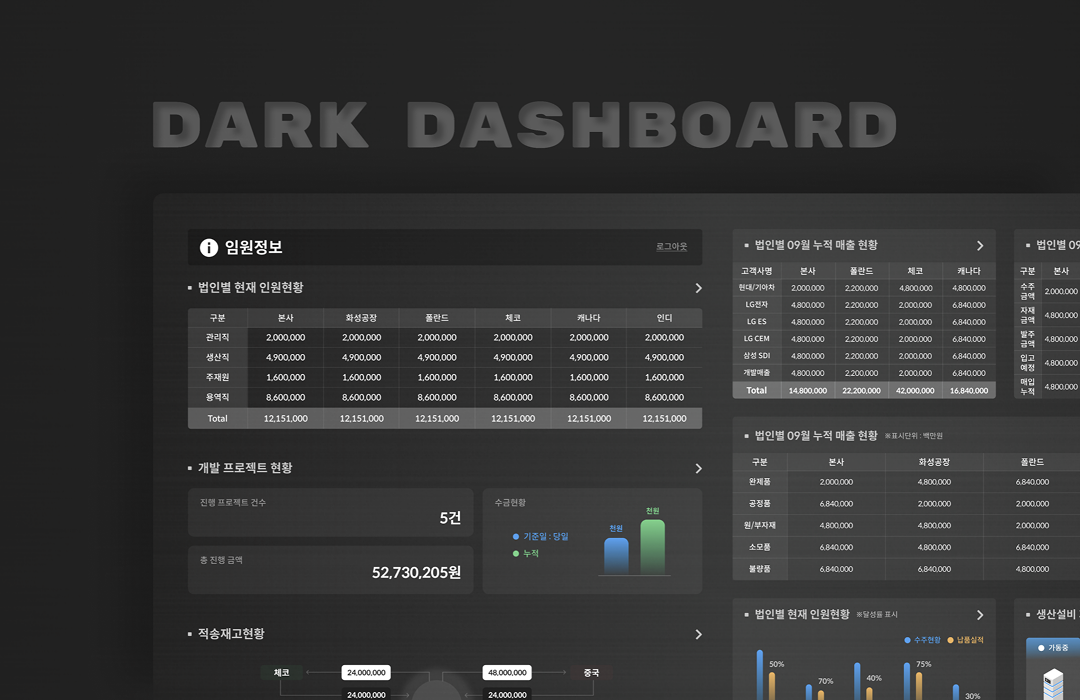Open 적송재고현황 details with its chevron
Viewport: 1080px width, 700px height.
click(698, 634)
